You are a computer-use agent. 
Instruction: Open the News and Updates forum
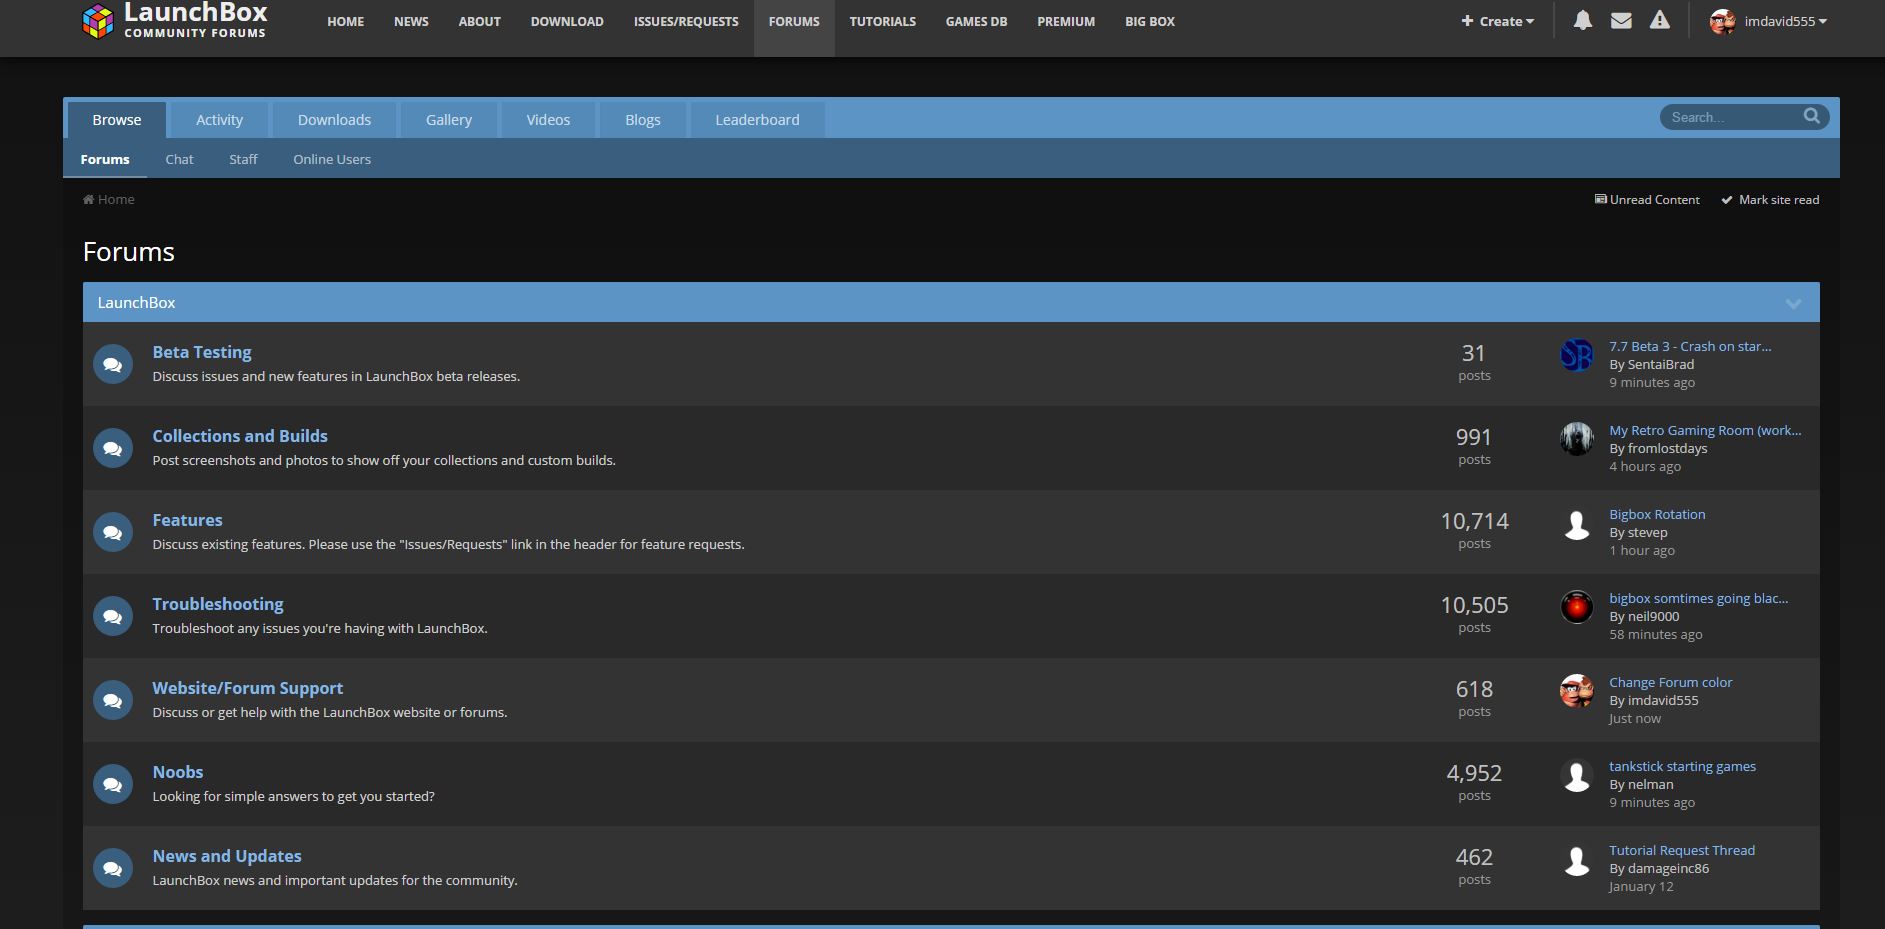227,856
